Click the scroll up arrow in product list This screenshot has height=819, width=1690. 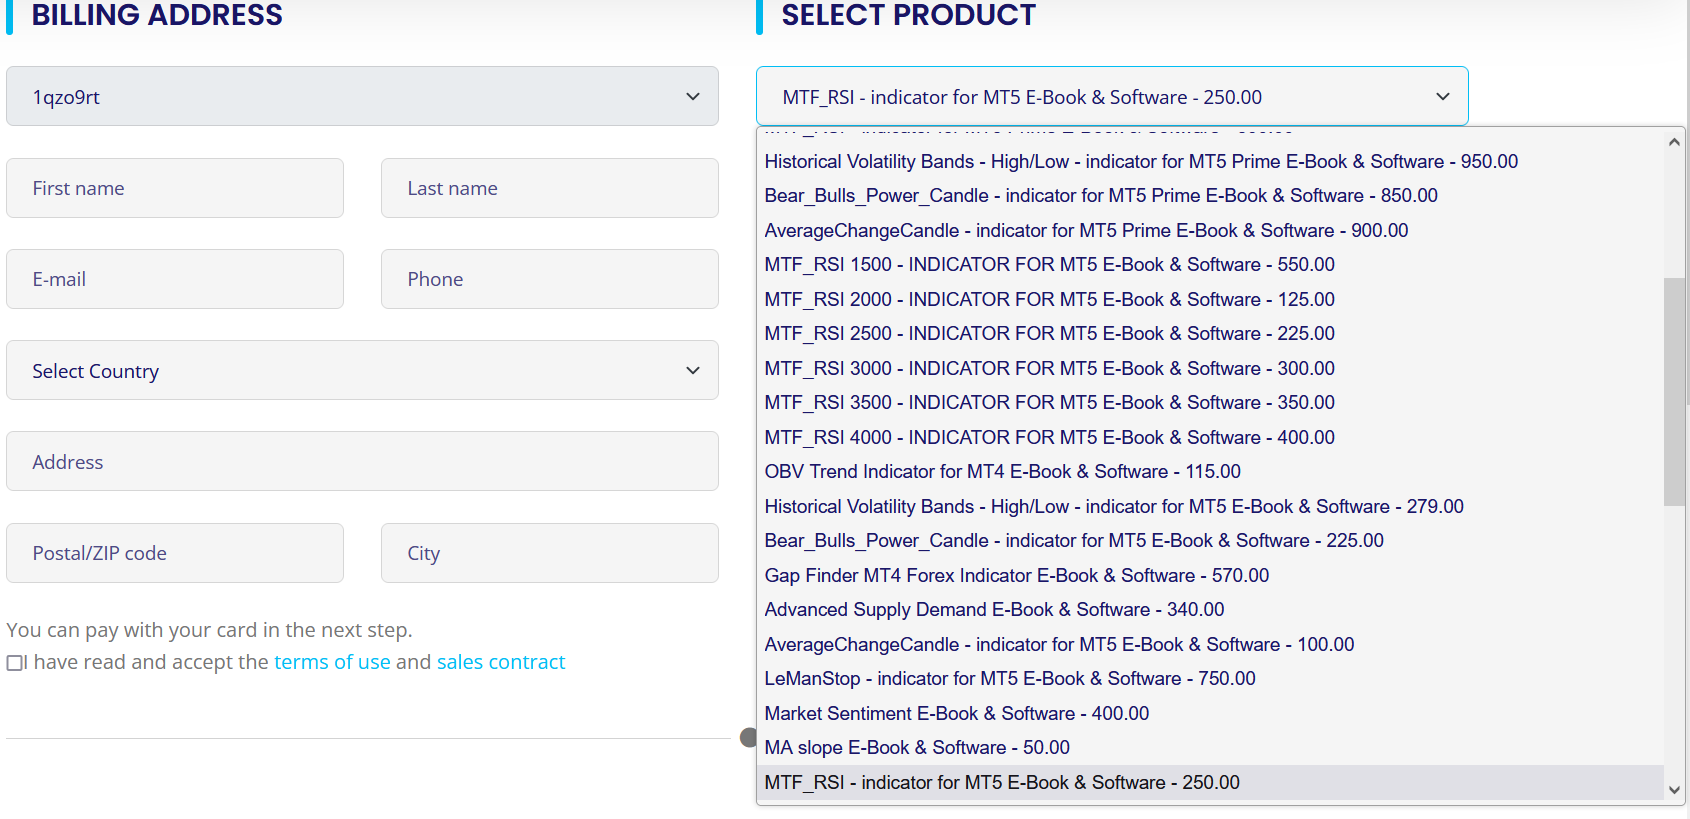pyautogui.click(x=1674, y=142)
